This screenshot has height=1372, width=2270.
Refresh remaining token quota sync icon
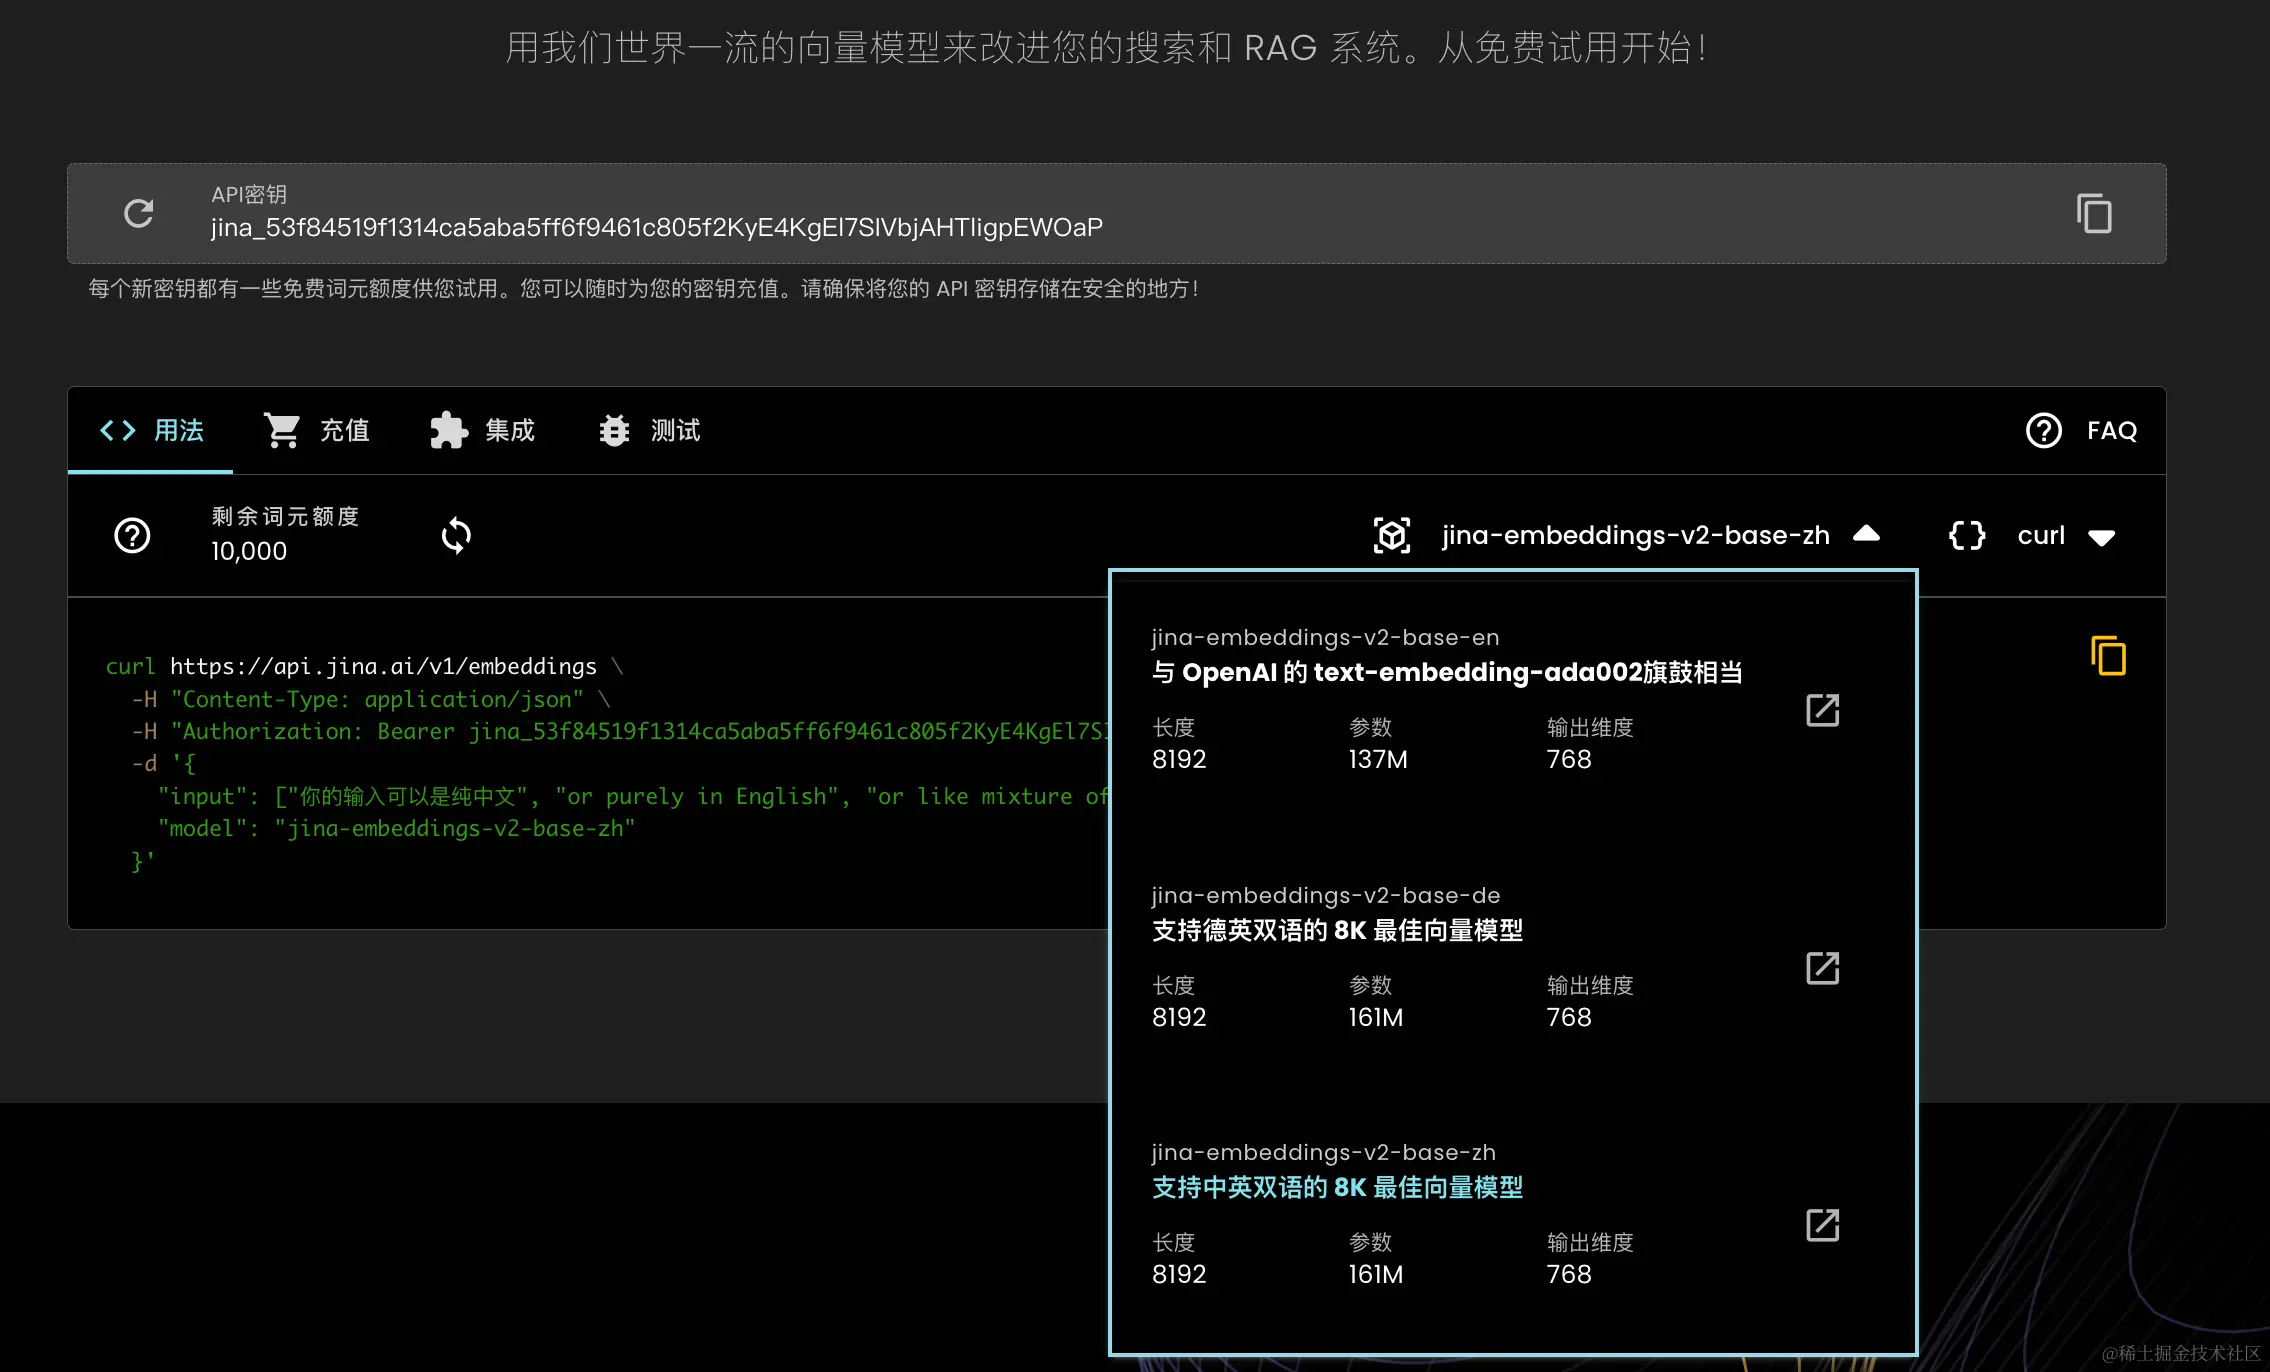pyautogui.click(x=456, y=536)
